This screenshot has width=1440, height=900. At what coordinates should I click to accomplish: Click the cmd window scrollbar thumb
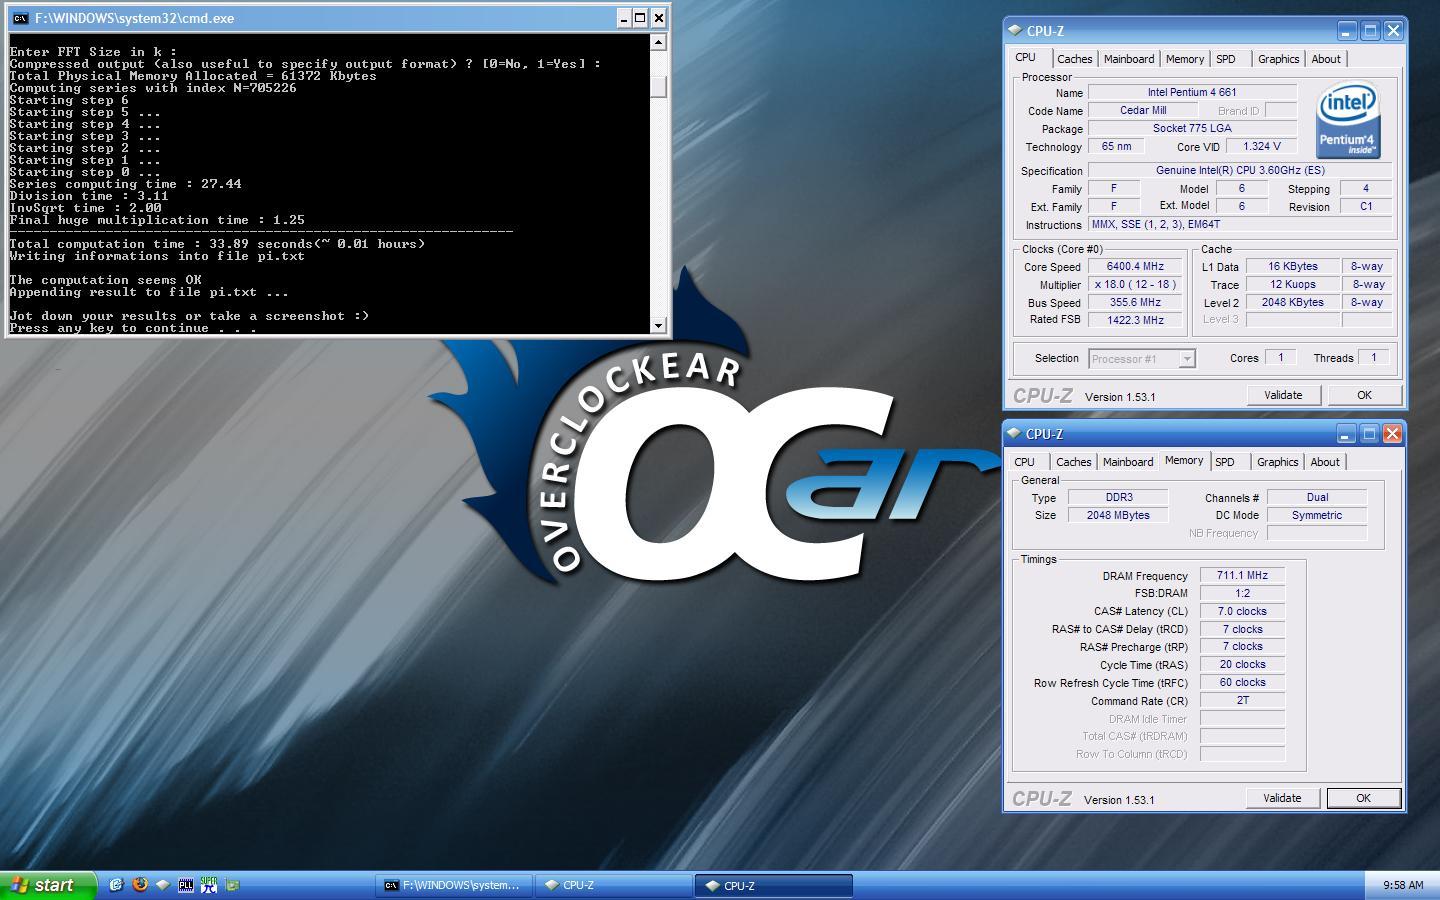658,86
